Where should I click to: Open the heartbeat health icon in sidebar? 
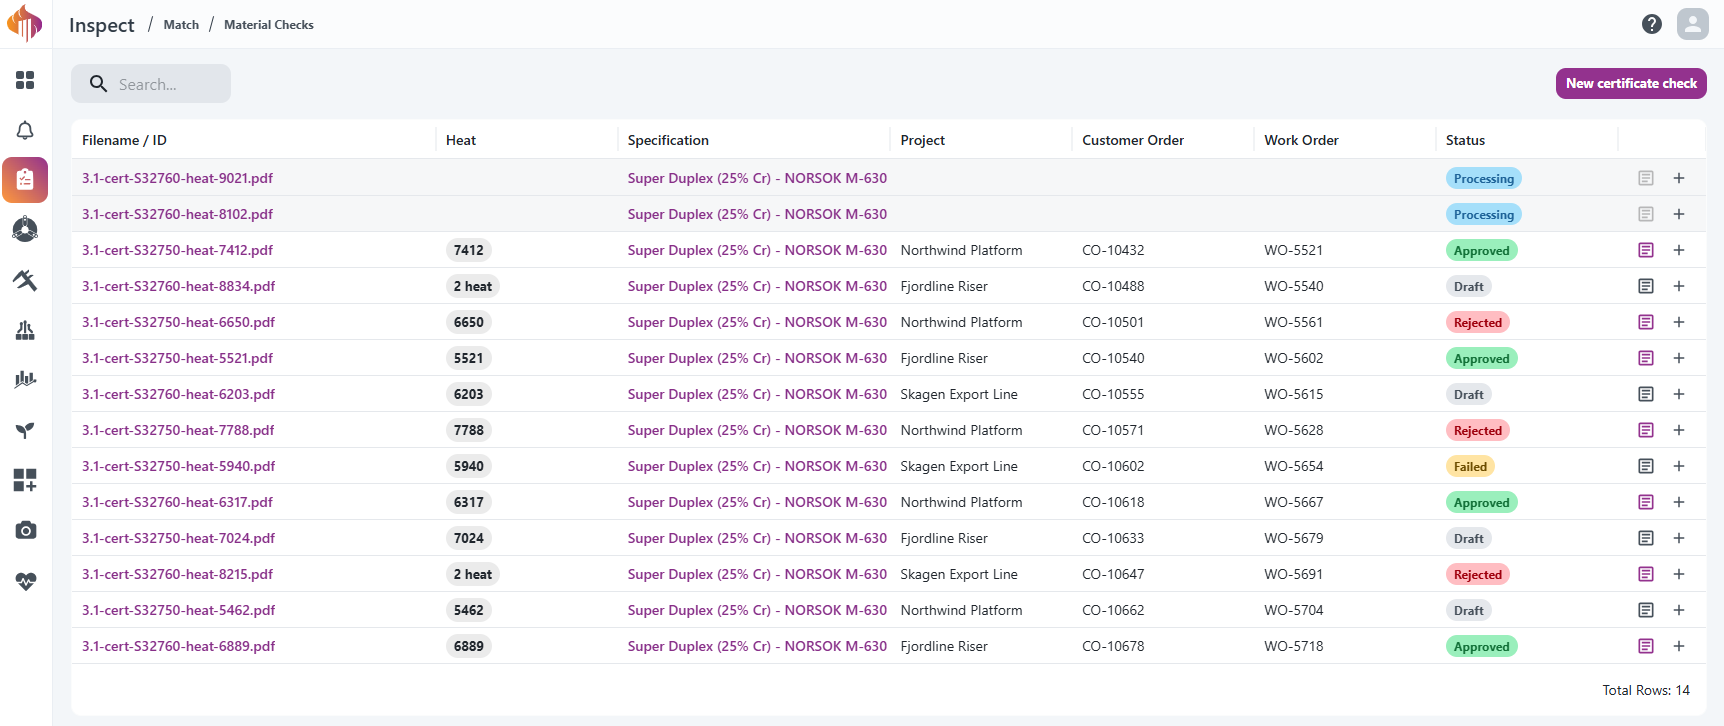click(x=25, y=581)
